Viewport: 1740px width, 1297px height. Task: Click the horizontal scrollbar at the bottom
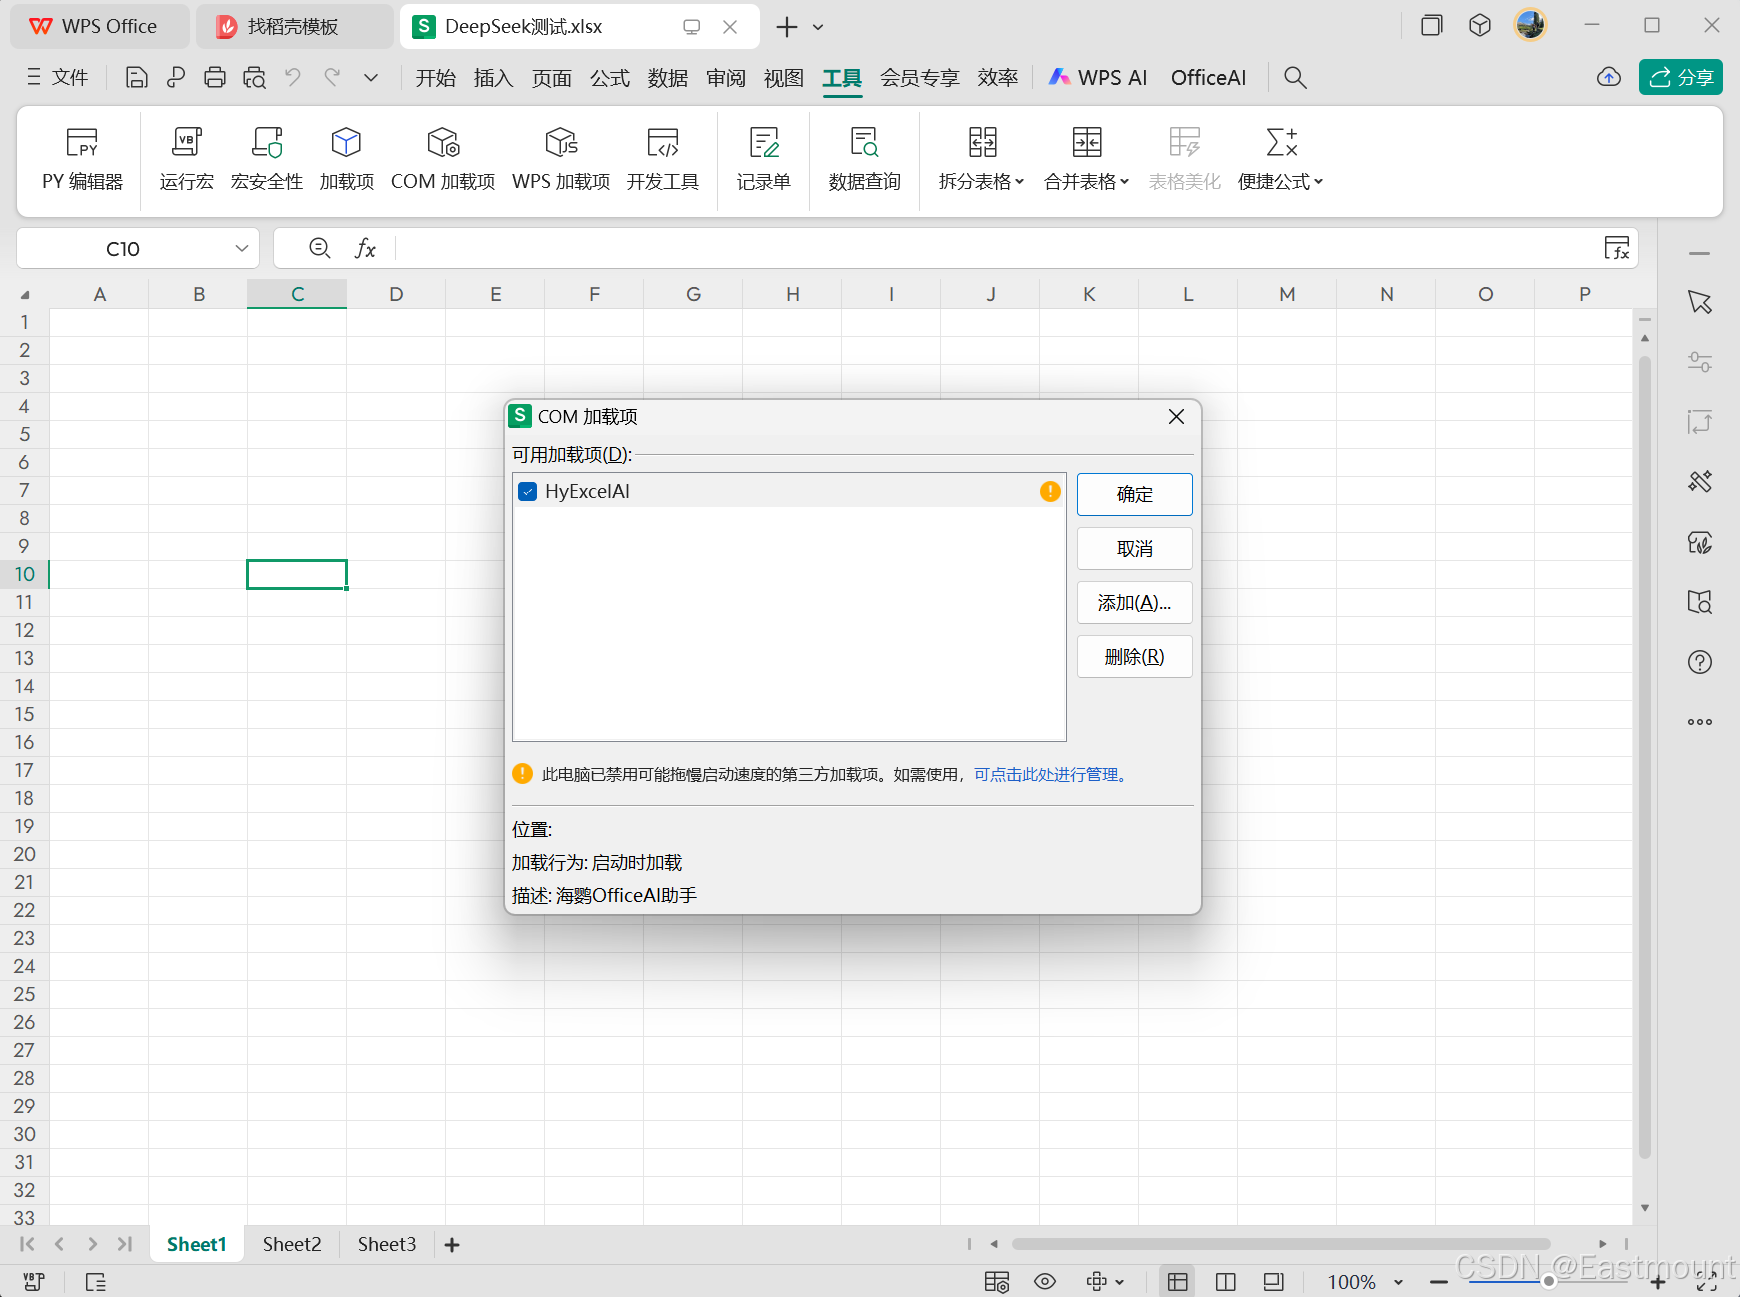point(1281,1244)
